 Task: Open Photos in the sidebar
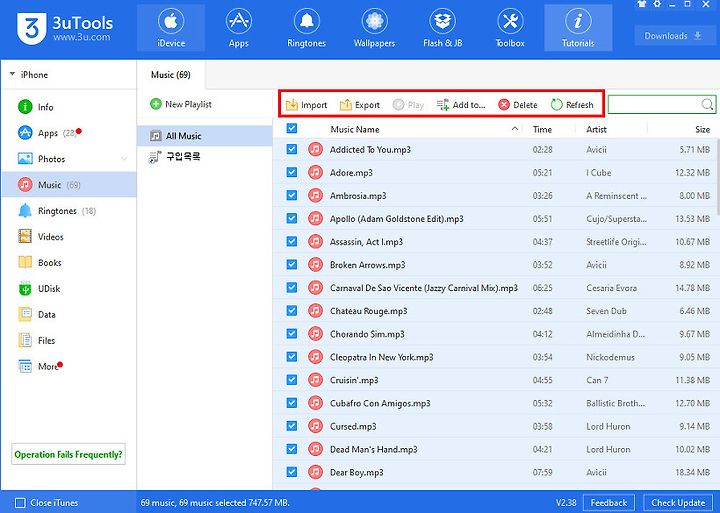click(69, 159)
